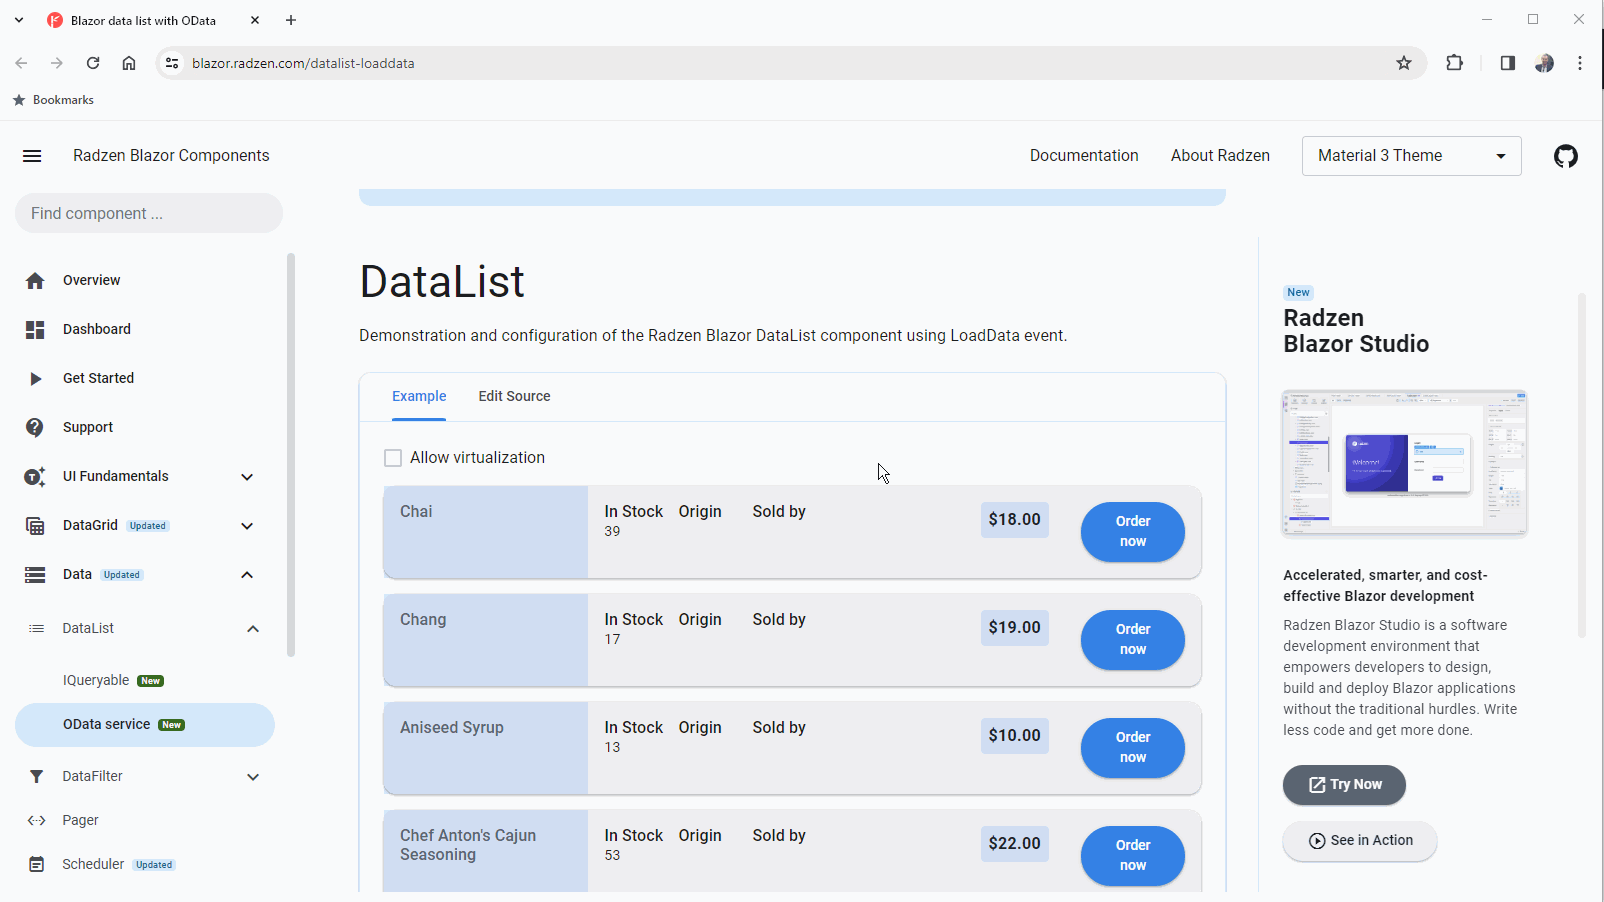Click the Chai product name

click(x=416, y=512)
